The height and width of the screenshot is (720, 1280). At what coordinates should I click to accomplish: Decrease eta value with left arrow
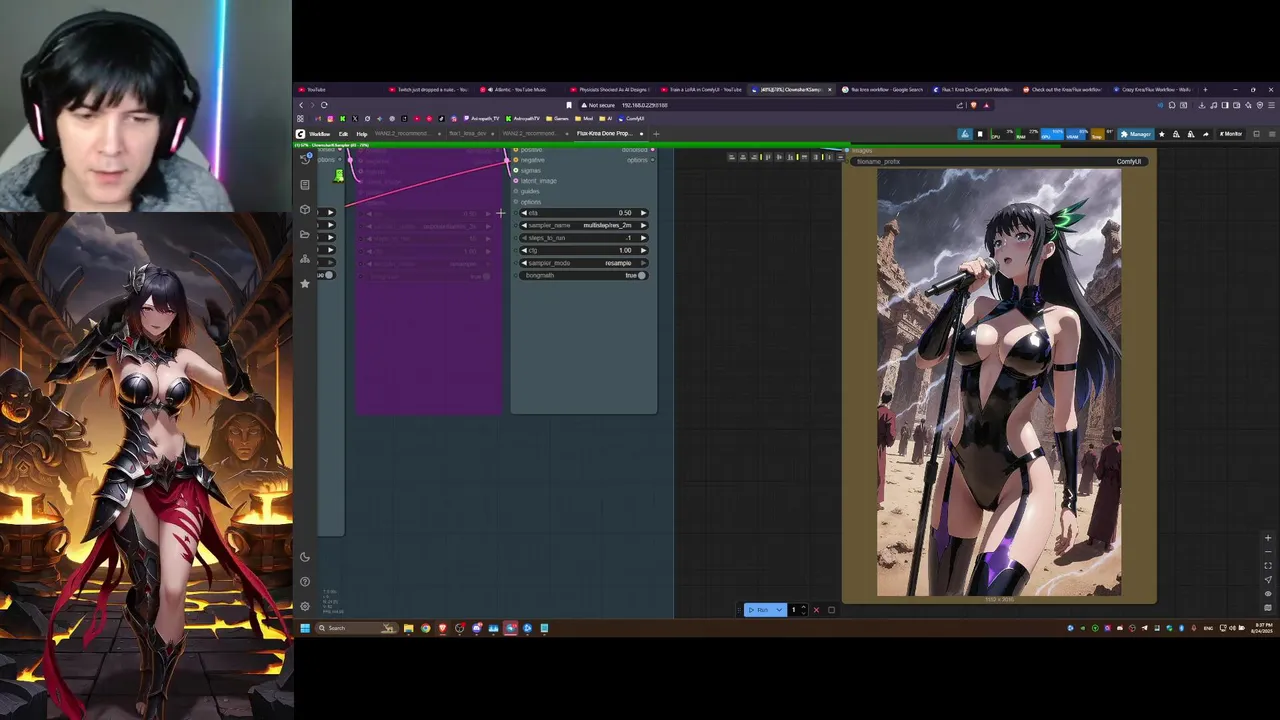pos(524,213)
